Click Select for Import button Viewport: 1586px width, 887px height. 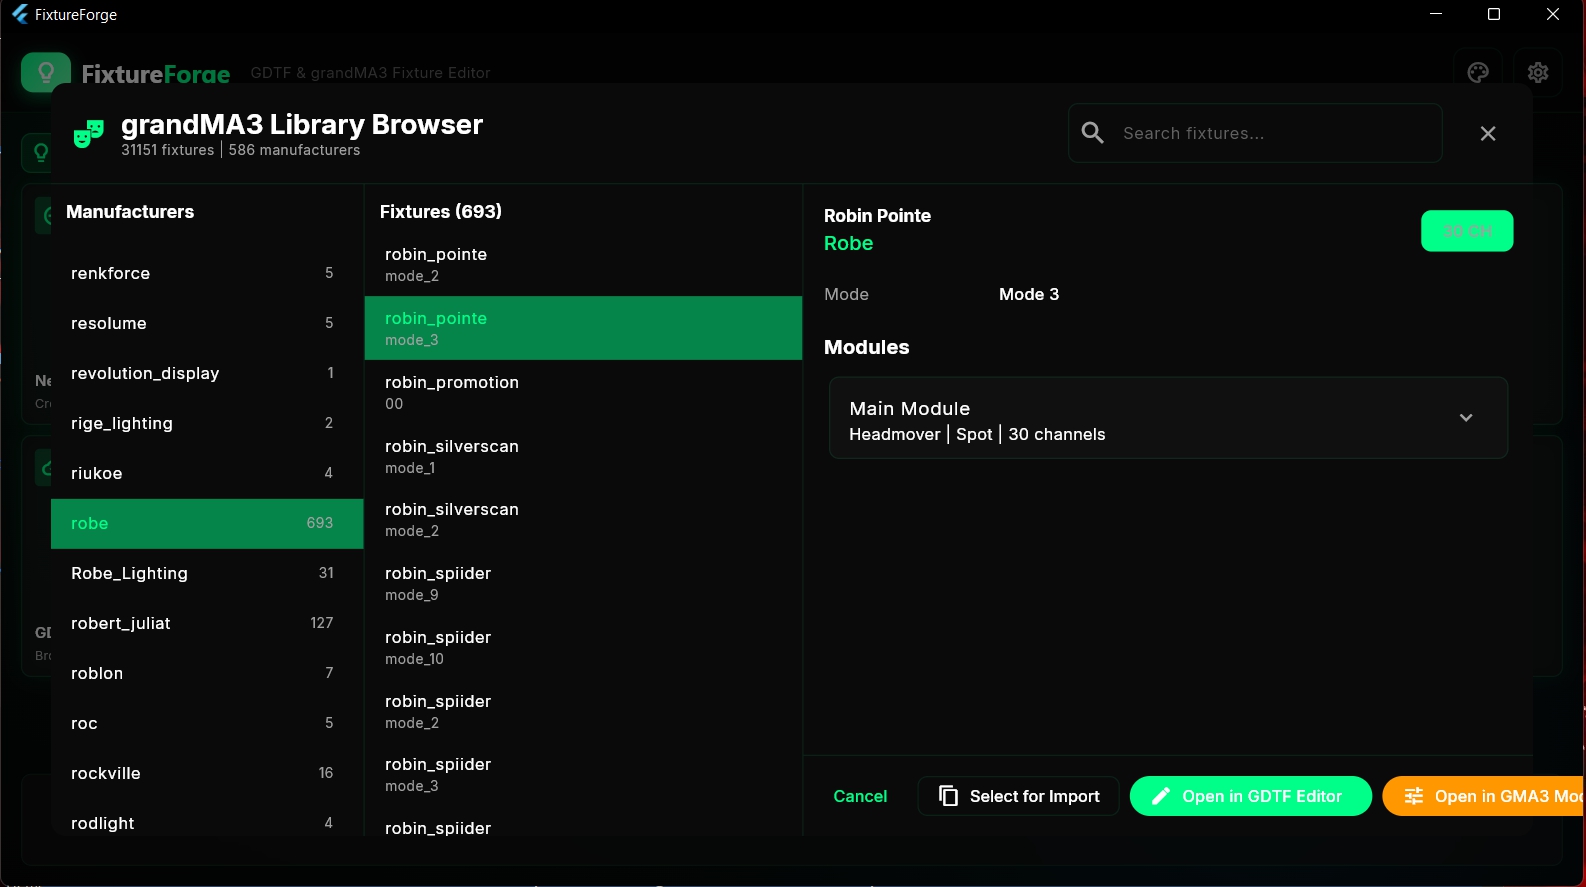coord(1018,796)
